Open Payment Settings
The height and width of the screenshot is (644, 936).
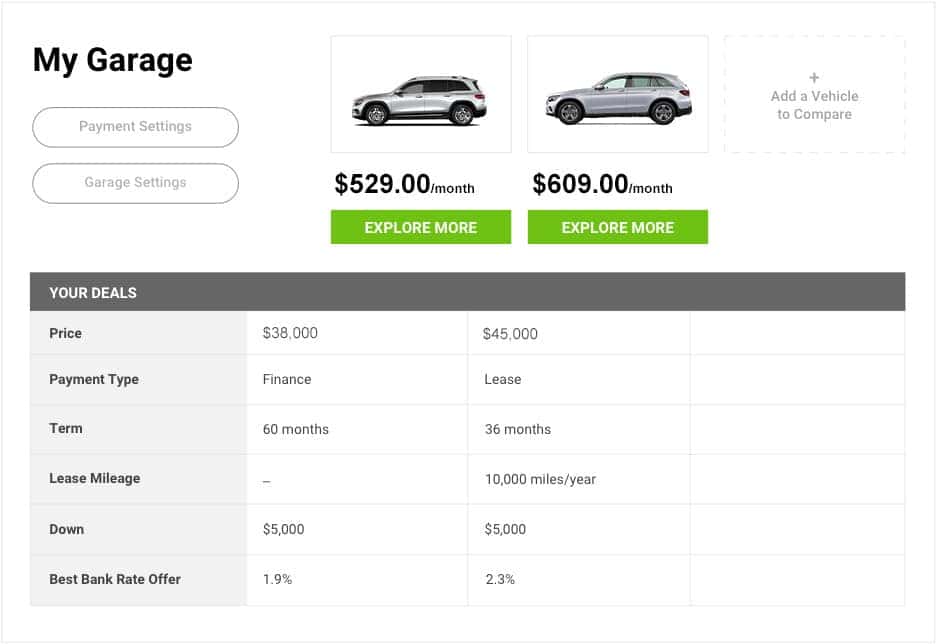(x=136, y=127)
